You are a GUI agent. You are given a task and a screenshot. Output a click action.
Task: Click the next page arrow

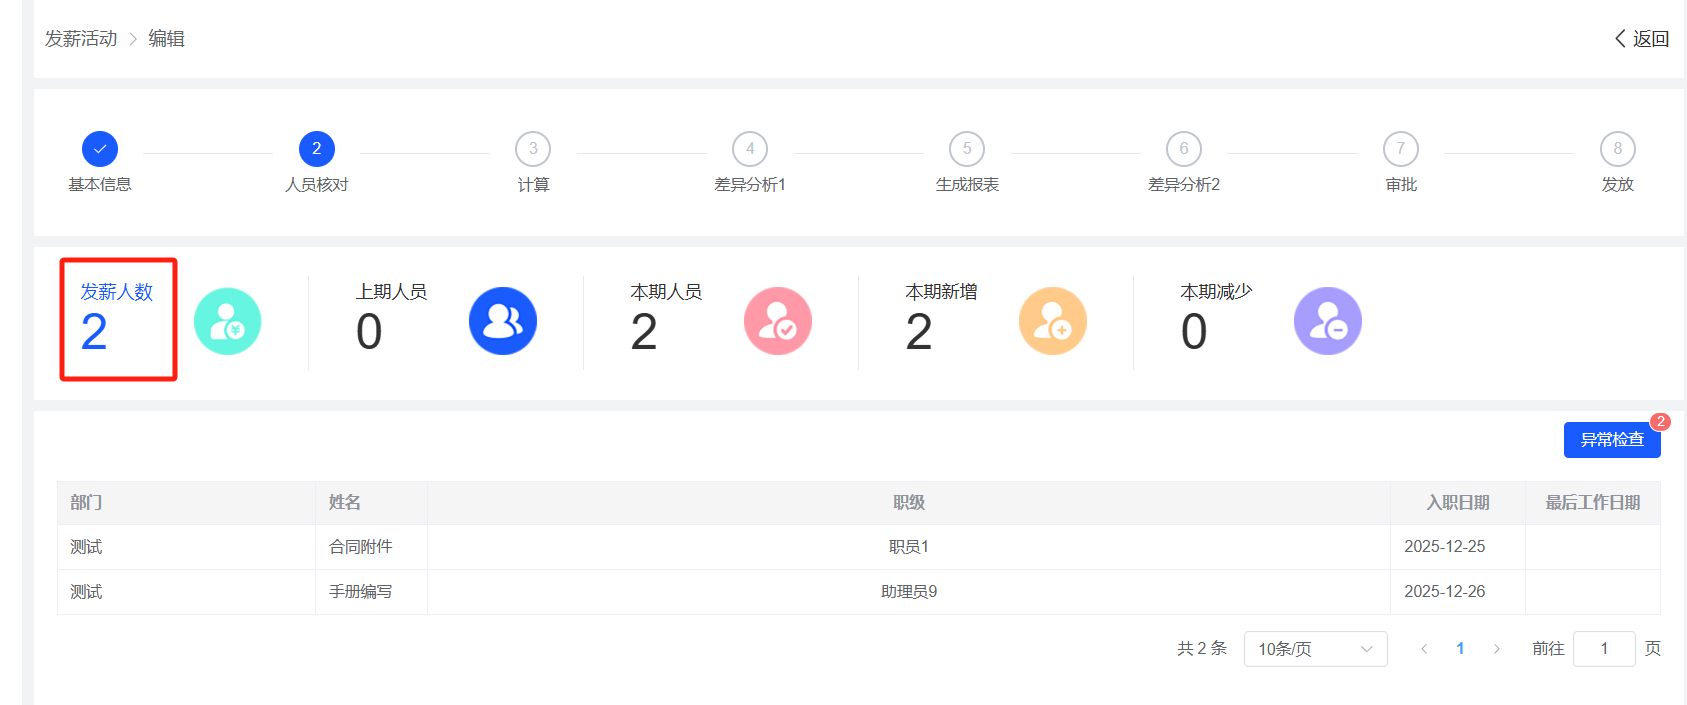pos(1497,649)
